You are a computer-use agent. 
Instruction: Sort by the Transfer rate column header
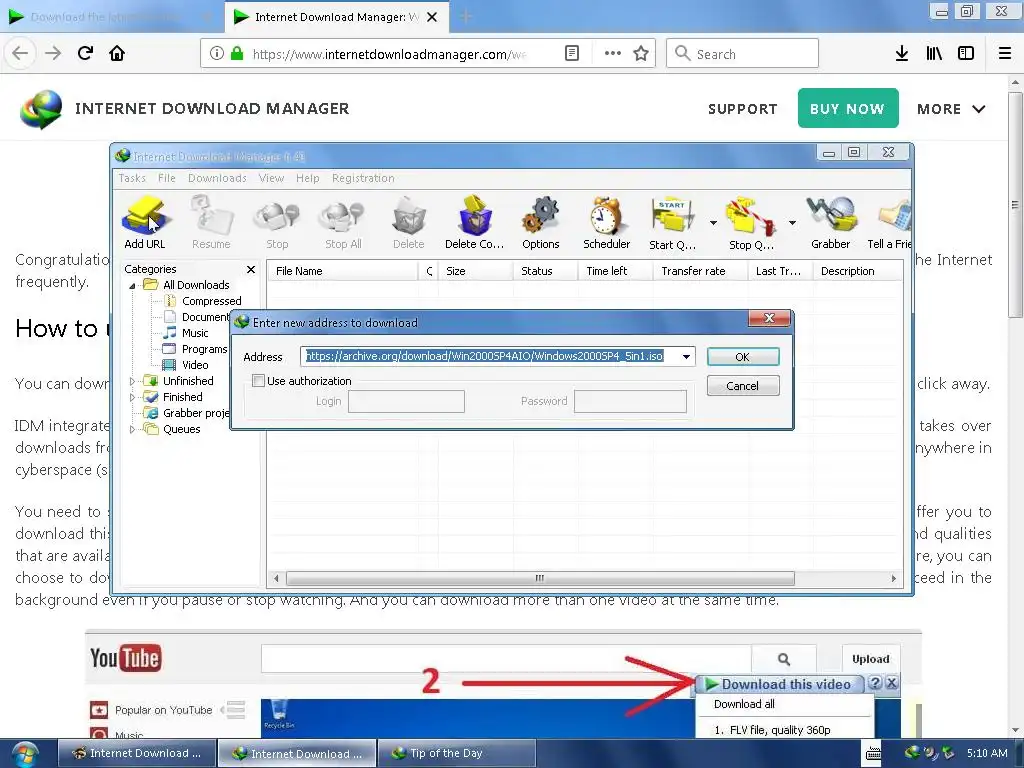[699, 271]
